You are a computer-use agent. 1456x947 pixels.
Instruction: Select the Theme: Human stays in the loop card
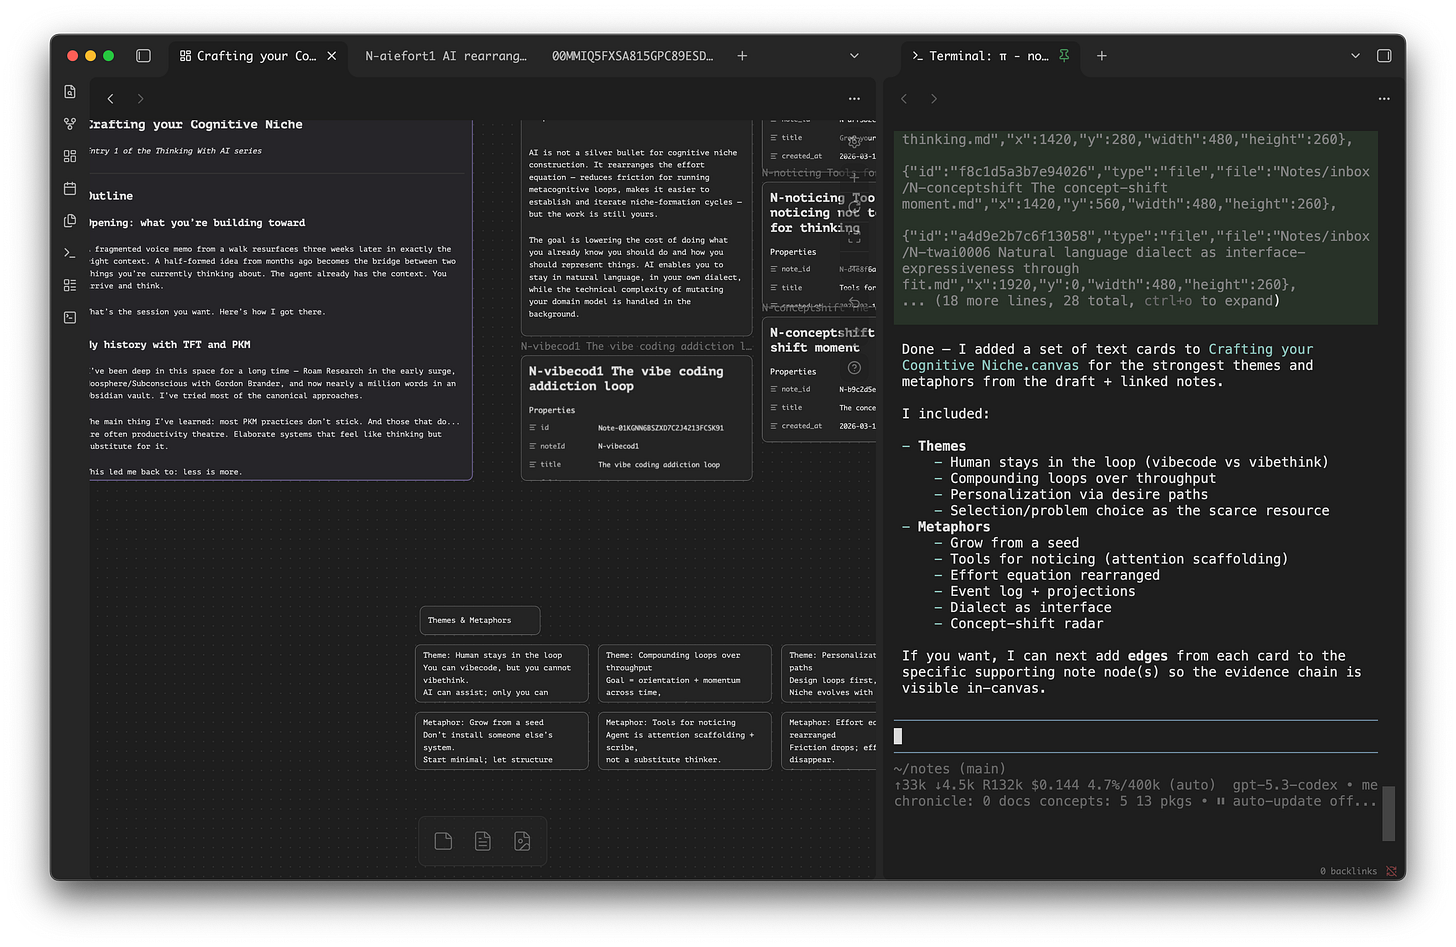point(500,673)
